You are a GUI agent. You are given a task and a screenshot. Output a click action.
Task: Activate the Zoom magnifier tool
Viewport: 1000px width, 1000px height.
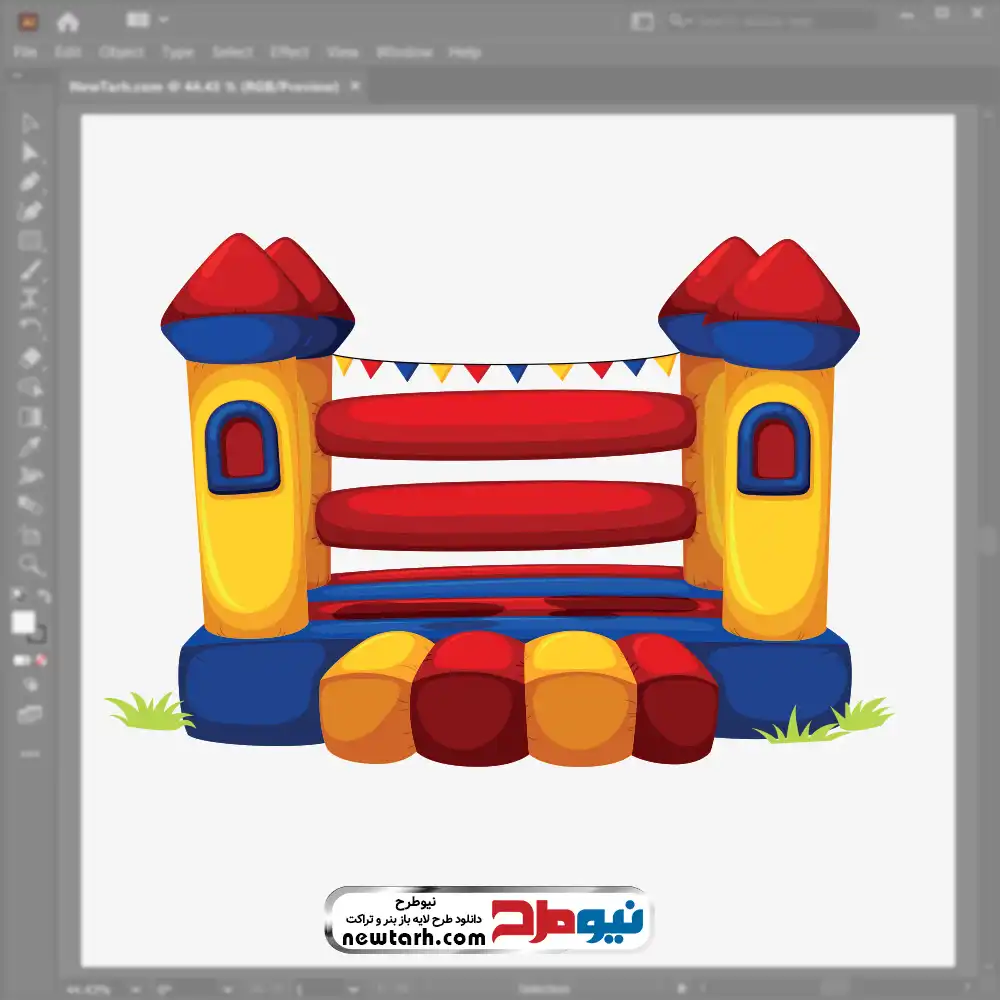30,564
